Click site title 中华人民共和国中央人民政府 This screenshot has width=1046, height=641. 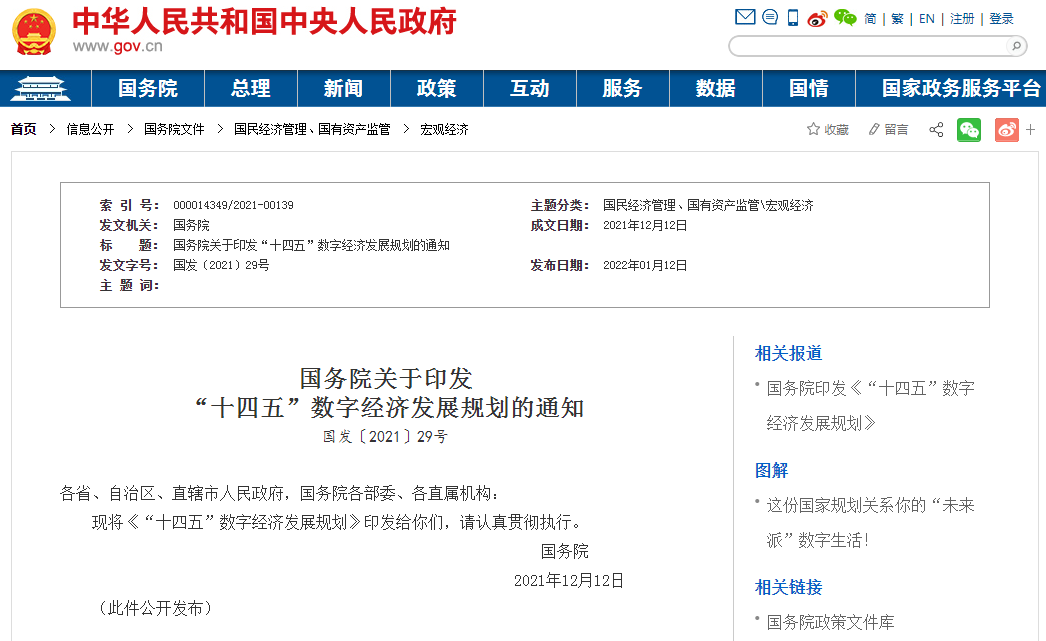(264, 21)
